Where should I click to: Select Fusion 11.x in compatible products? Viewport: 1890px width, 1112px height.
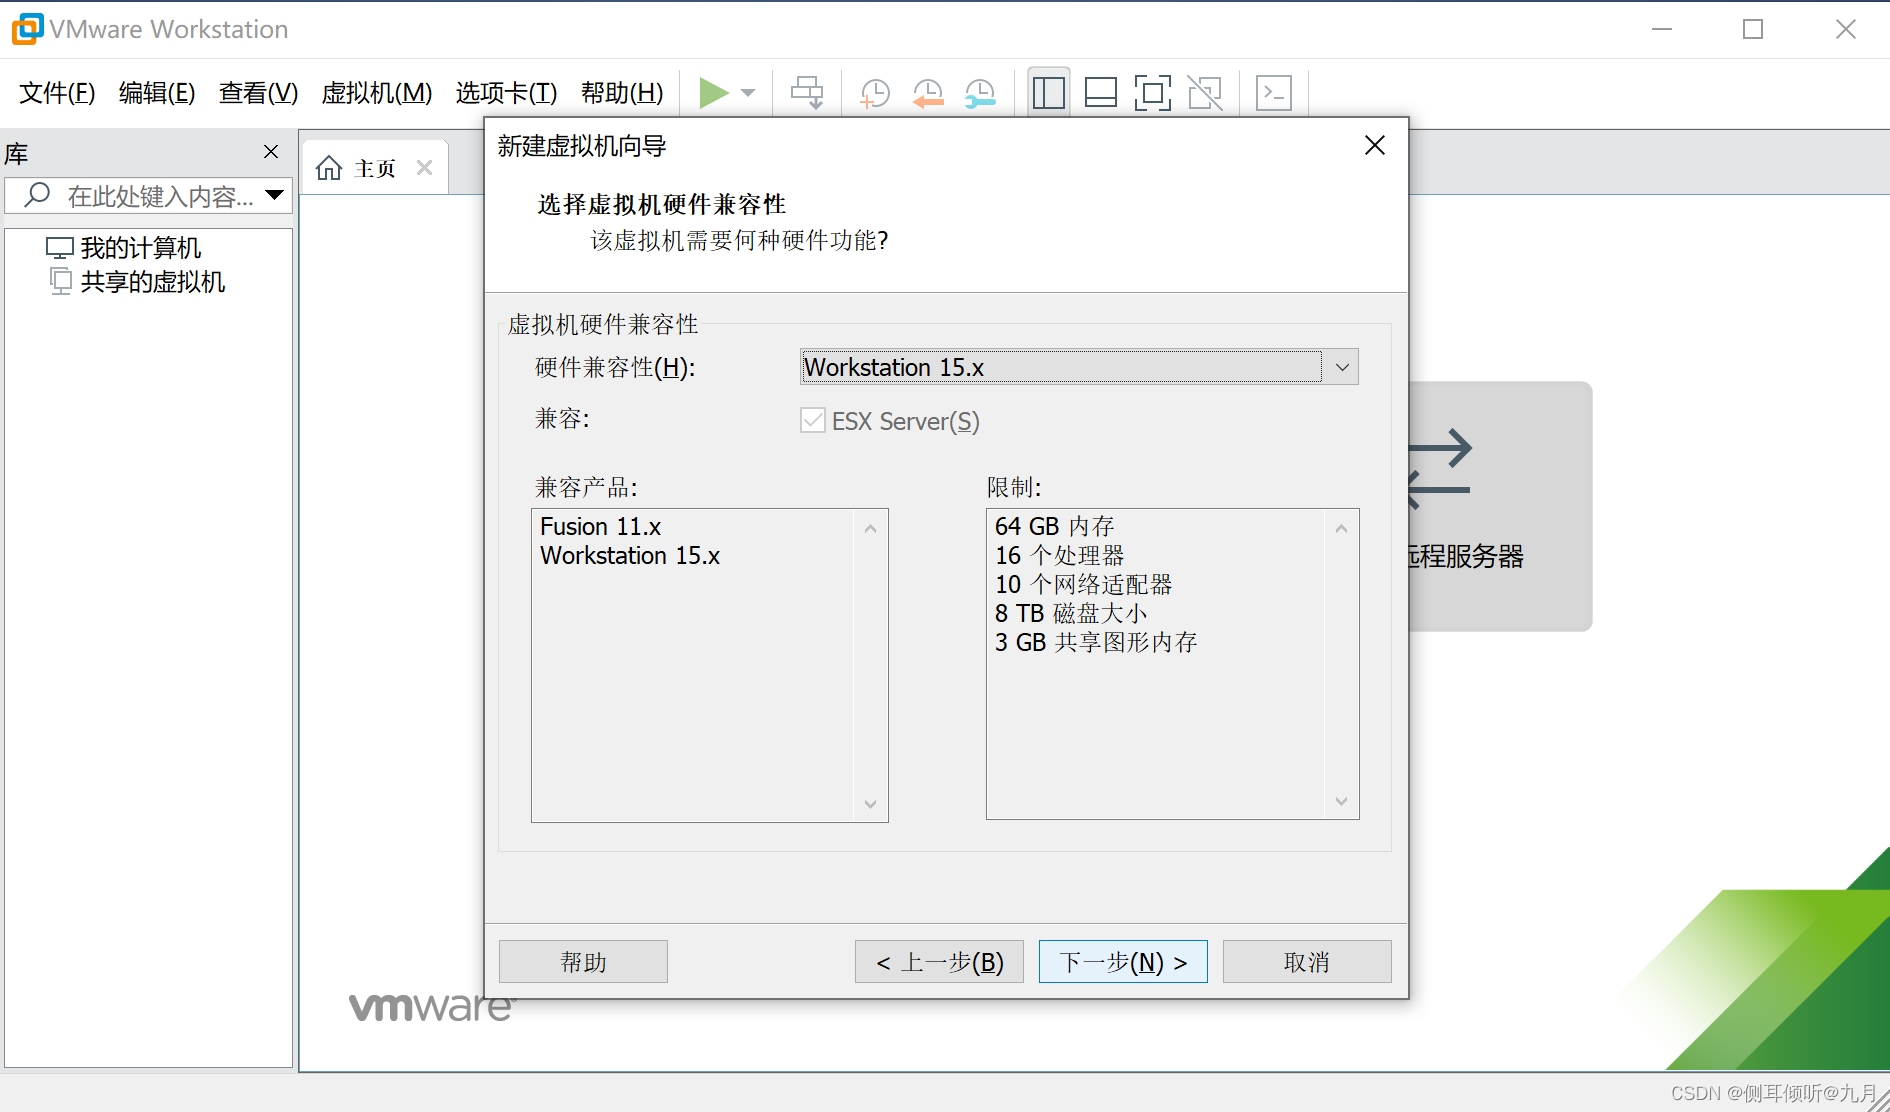point(600,526)
